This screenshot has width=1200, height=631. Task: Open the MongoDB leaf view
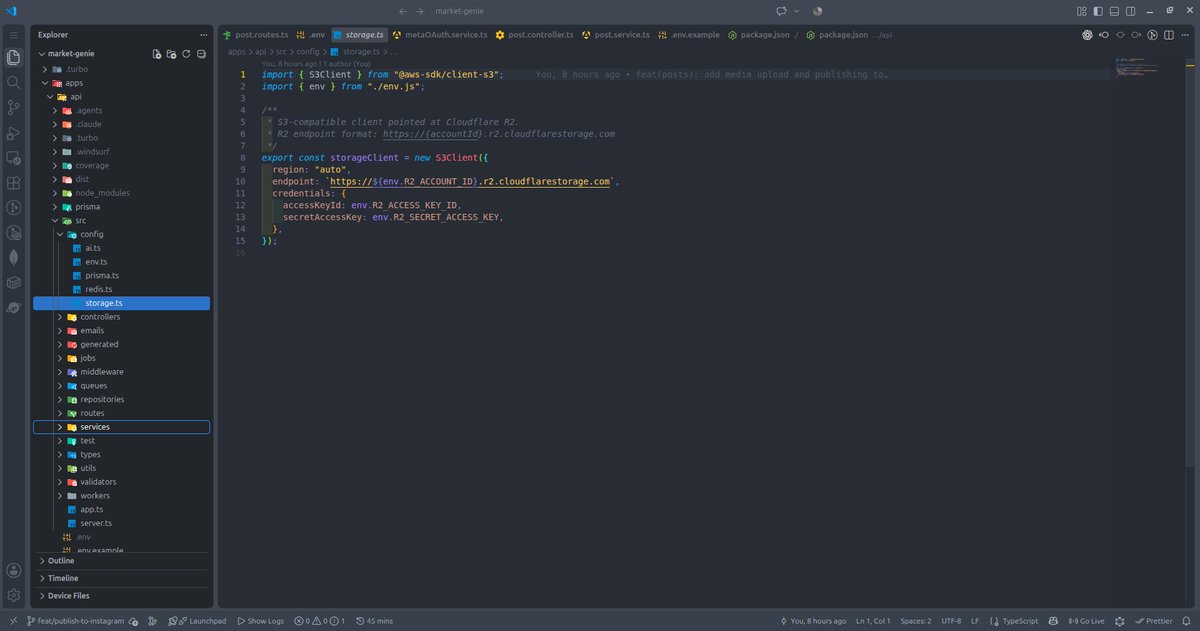click(x=13, y=258)
